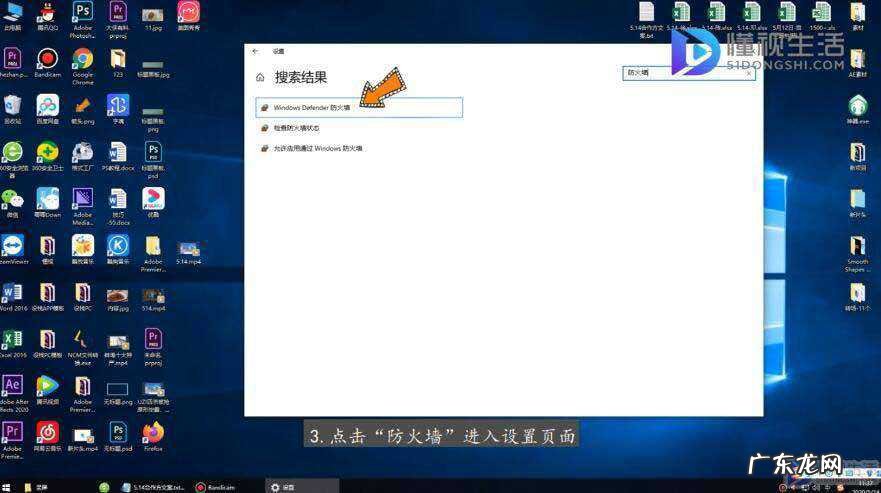Open the 123 folder on desktop

tap(118, 63)
